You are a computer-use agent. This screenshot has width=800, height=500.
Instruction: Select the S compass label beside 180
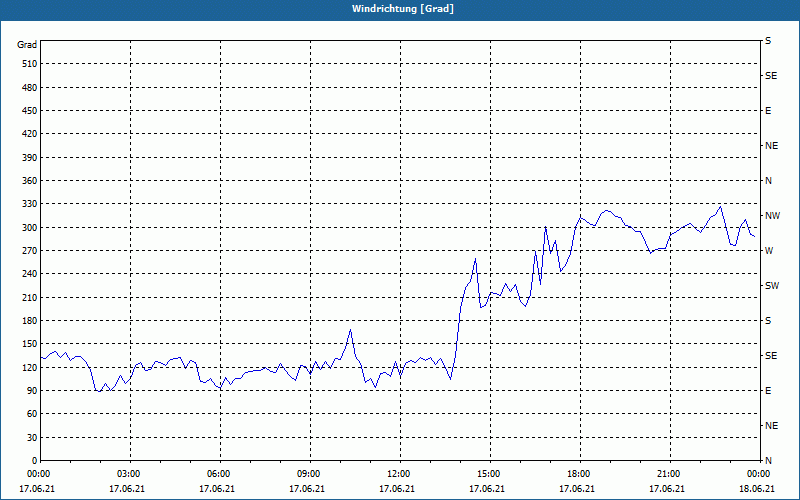768,321
